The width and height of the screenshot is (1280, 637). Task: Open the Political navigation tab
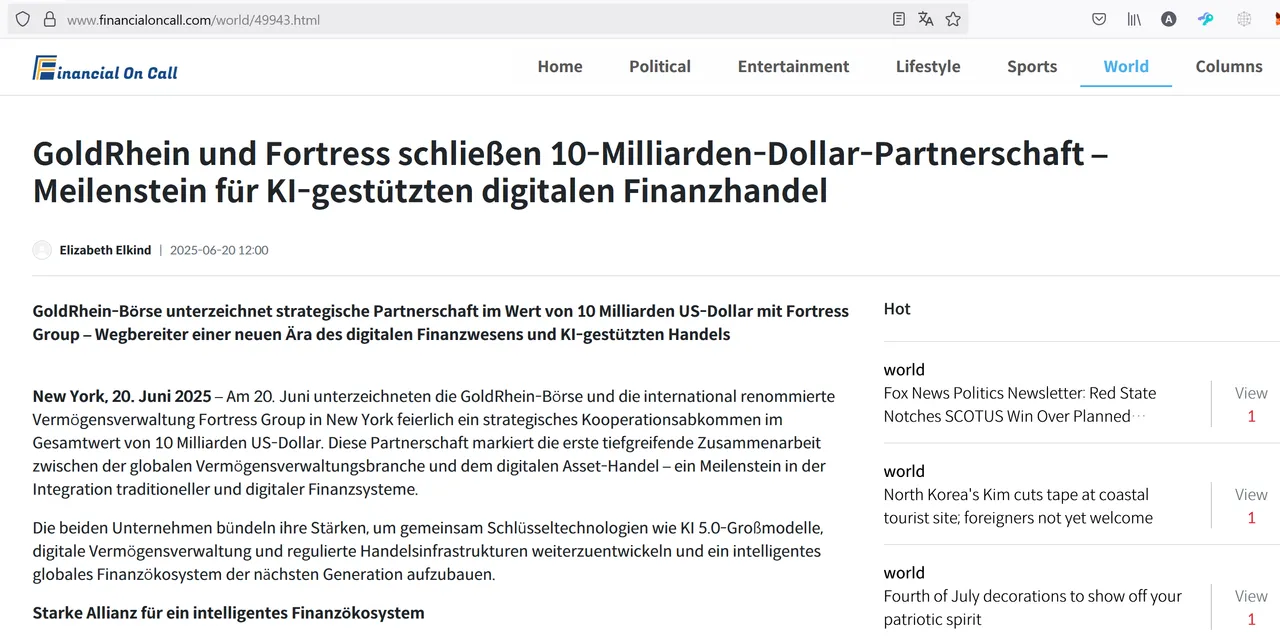(660, 66)
